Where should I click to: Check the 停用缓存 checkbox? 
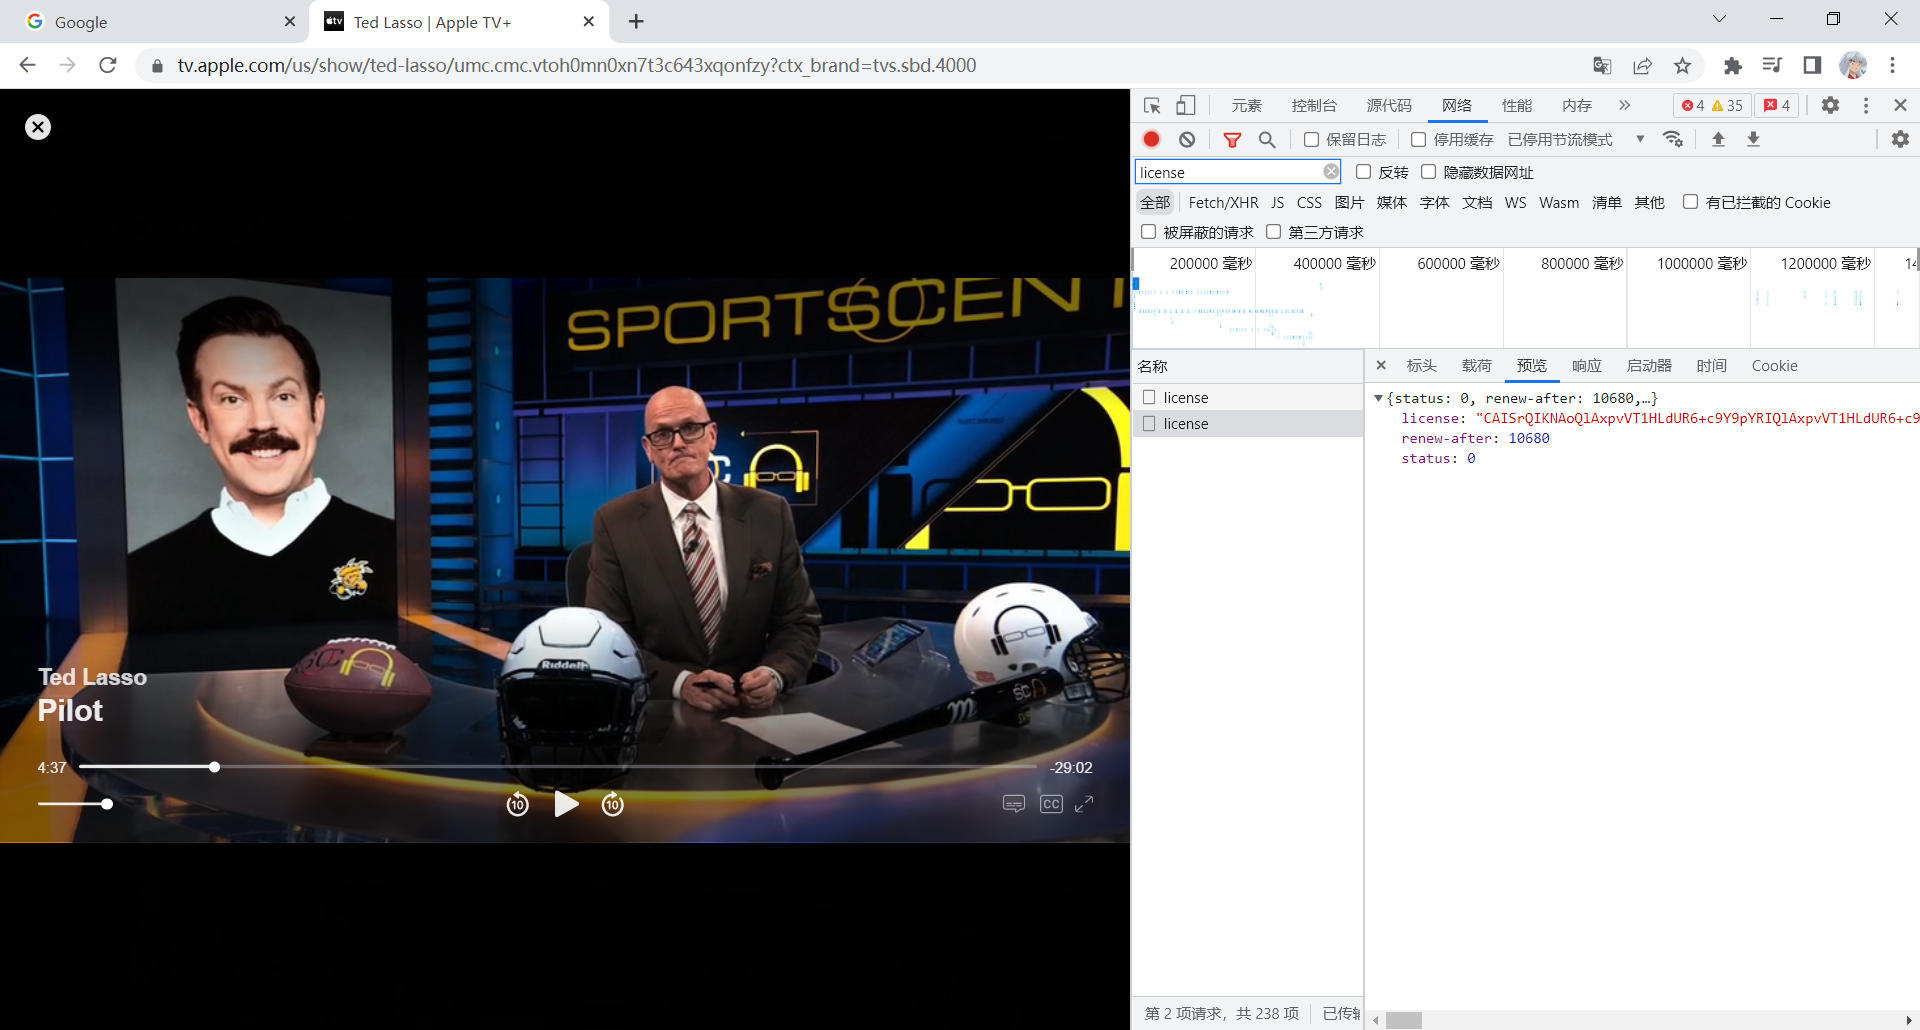[1418, 139]
